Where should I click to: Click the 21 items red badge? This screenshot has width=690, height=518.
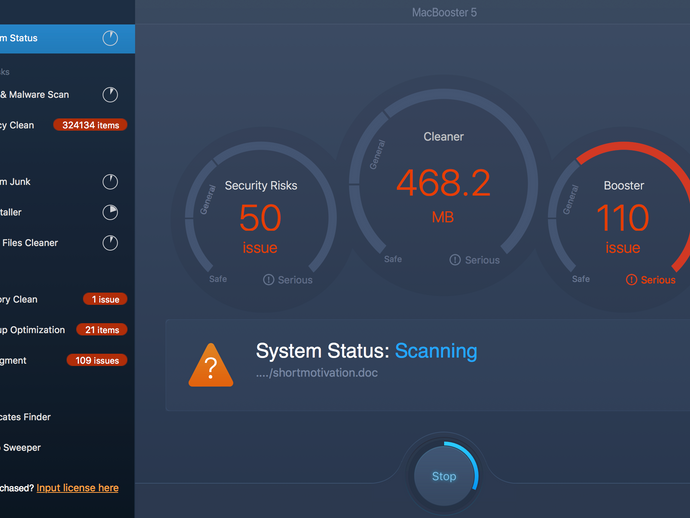pos(102,330)
